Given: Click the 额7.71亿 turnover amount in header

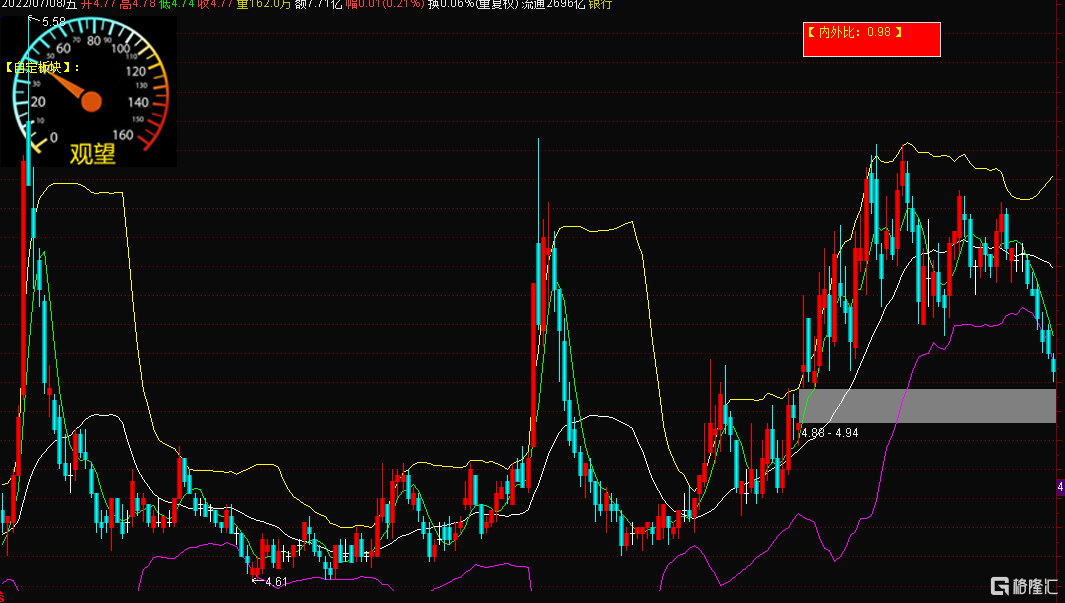Looking at the screenshot, I should (319, 5).
